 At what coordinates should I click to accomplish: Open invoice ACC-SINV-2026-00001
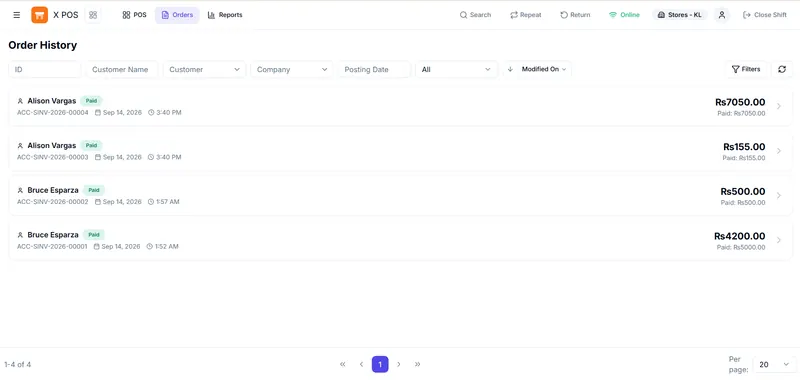[400, 240]
